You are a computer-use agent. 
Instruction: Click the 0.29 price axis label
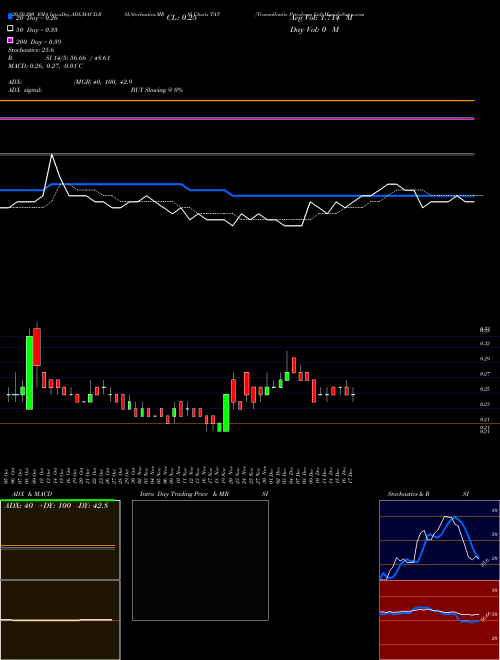(x=485, y=359)
